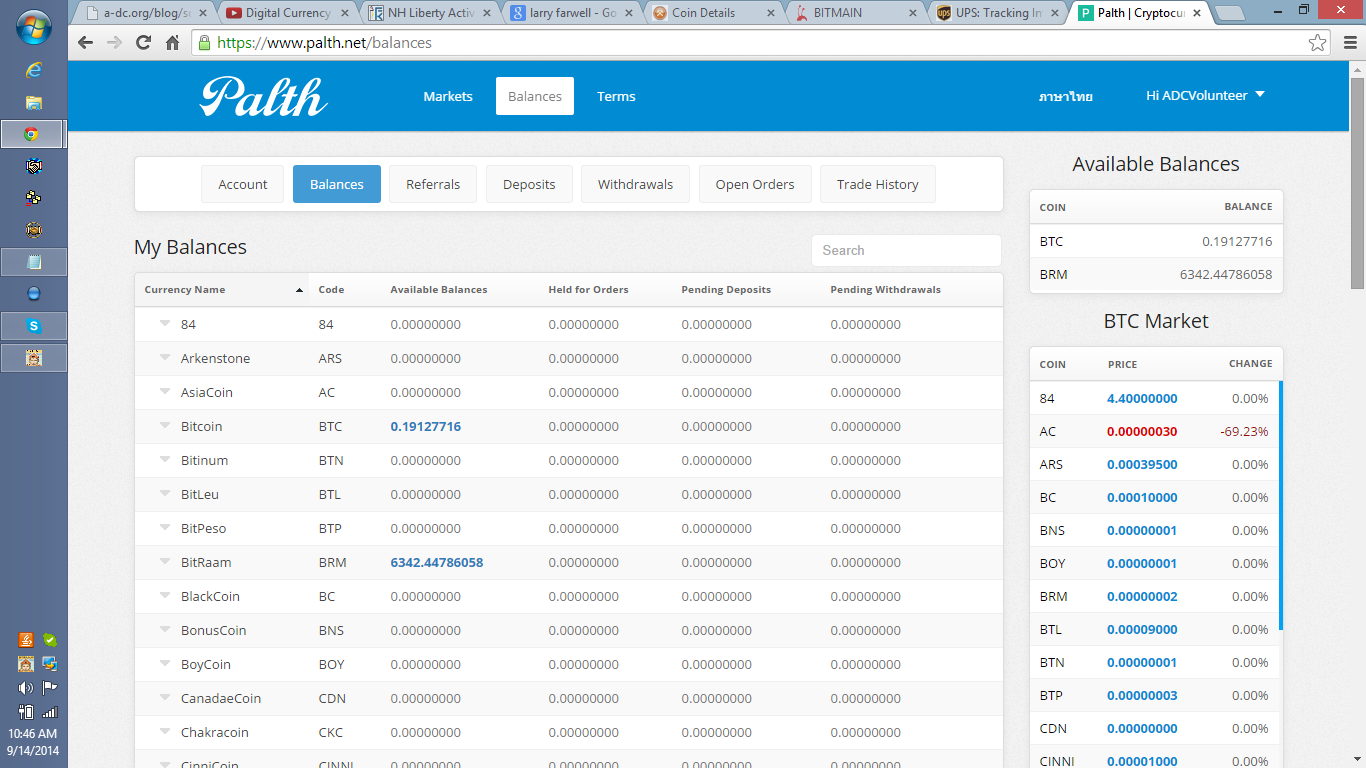Open Chrome menu hamburger icon
The image size is (1366, 768).
tap(1347, 43)
